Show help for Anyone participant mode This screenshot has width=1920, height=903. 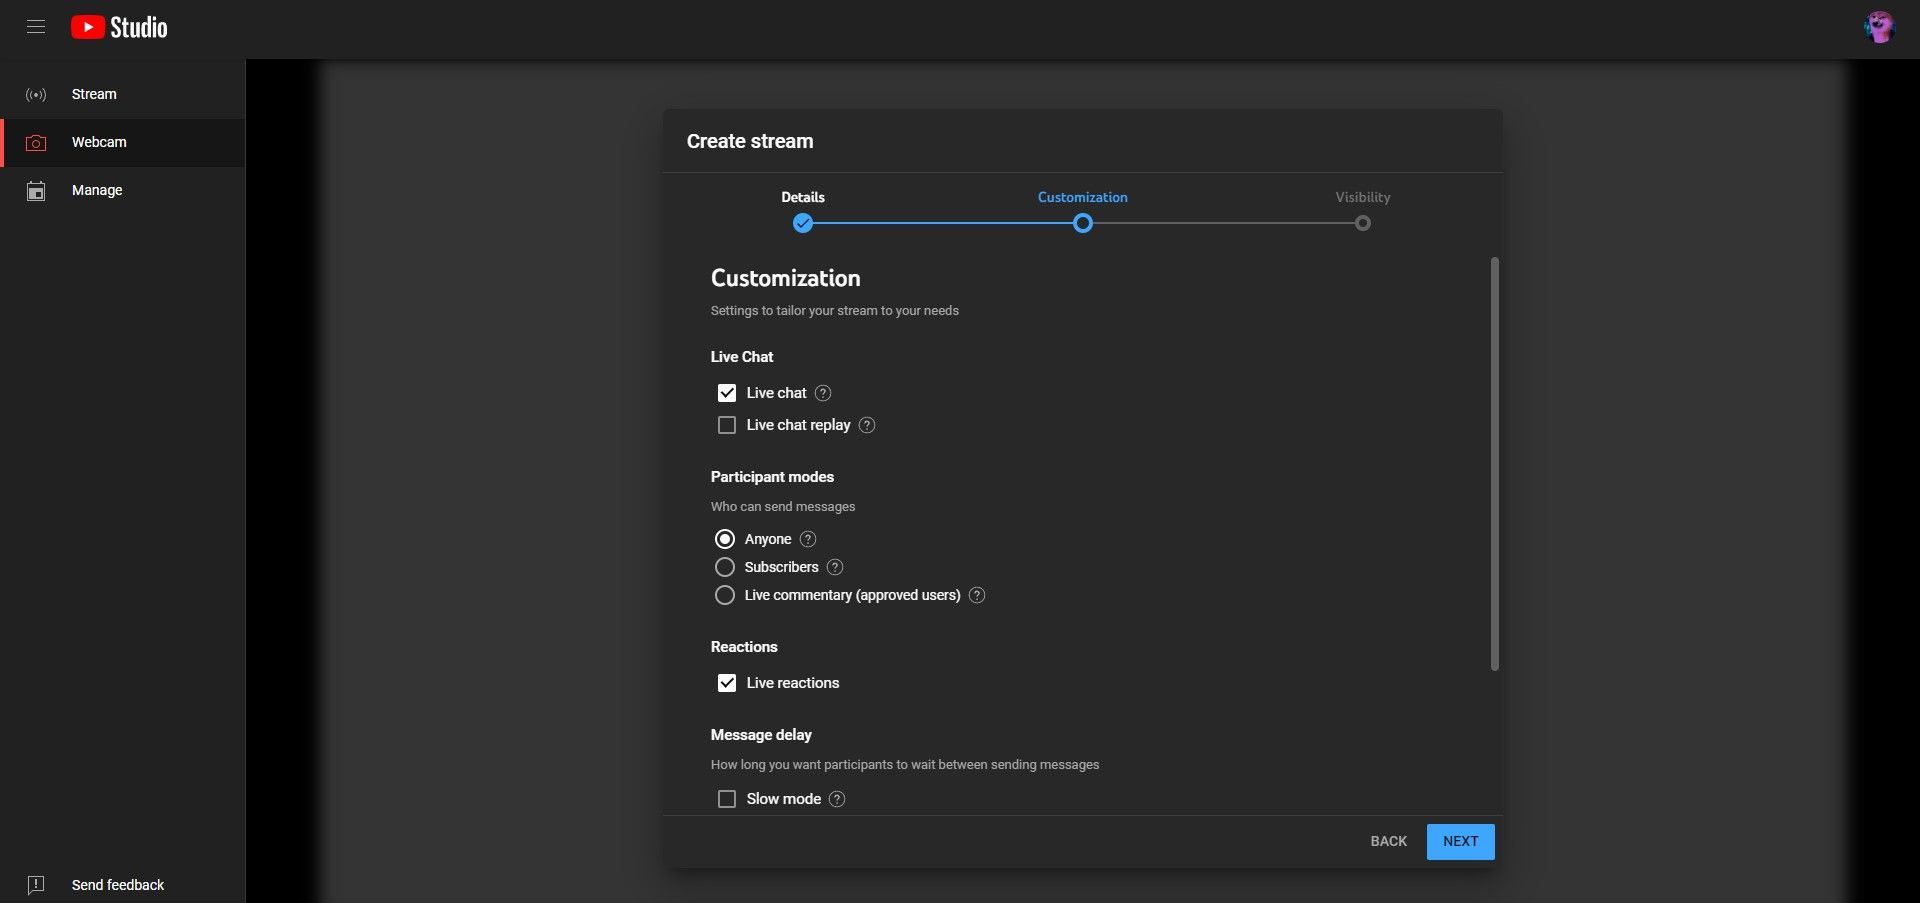pos(808,539)
